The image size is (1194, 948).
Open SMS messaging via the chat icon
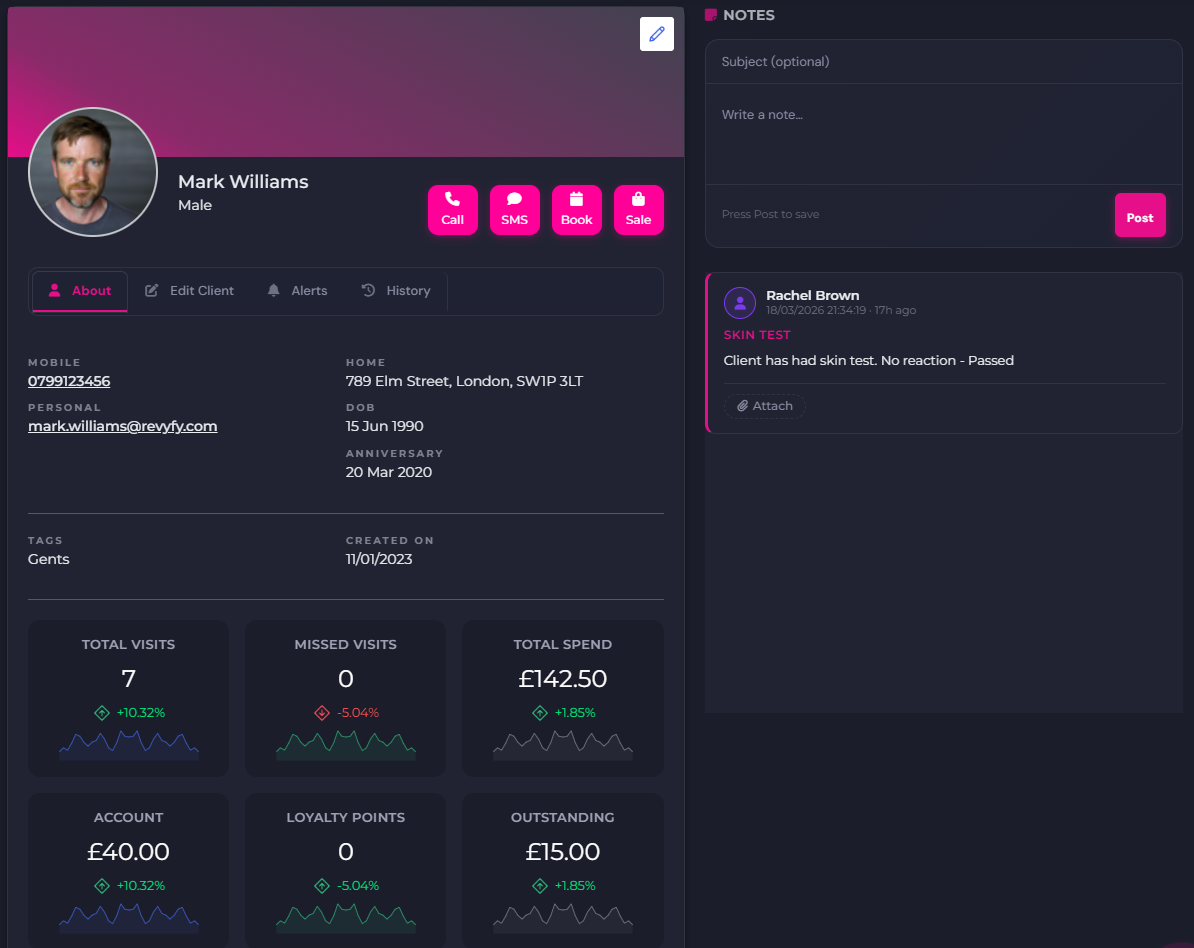click(514, 198)
